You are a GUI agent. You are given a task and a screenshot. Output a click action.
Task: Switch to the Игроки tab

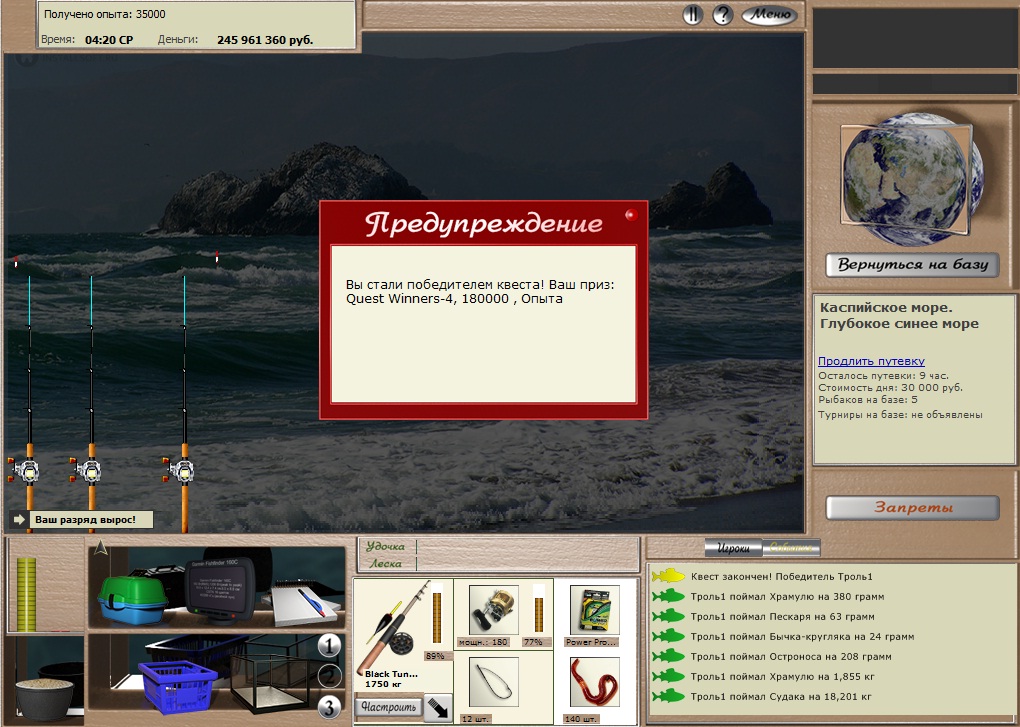[x=733, y=548]
